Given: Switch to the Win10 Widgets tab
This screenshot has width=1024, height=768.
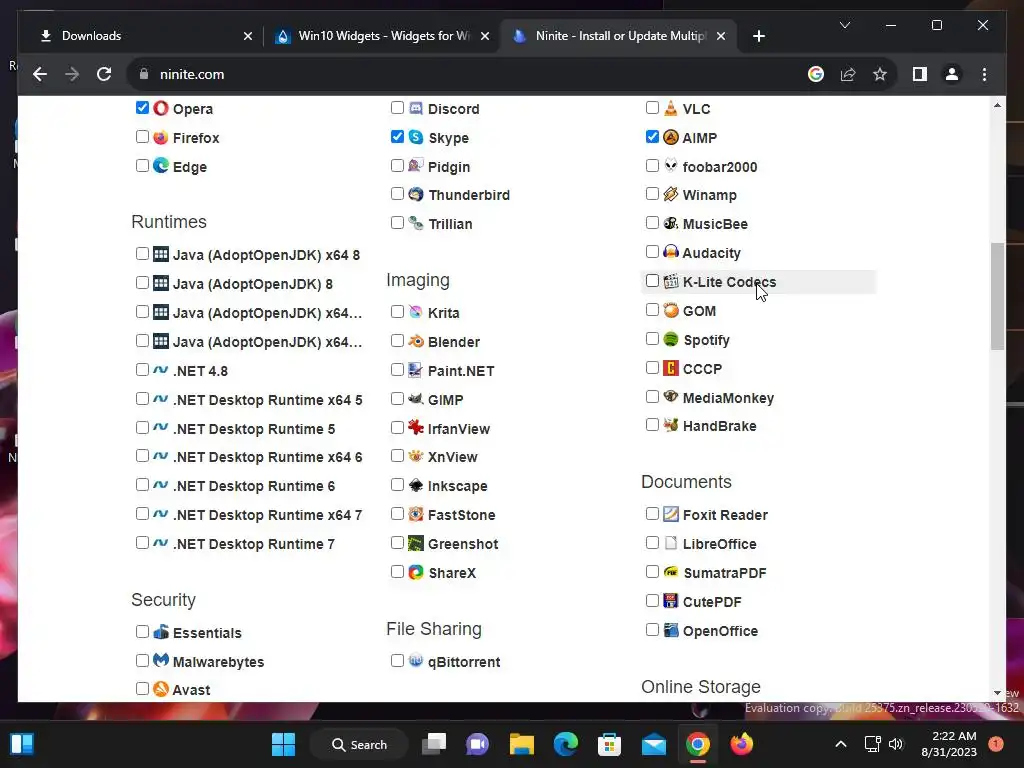Looking at the screenshot, I should tap(383, 36).
